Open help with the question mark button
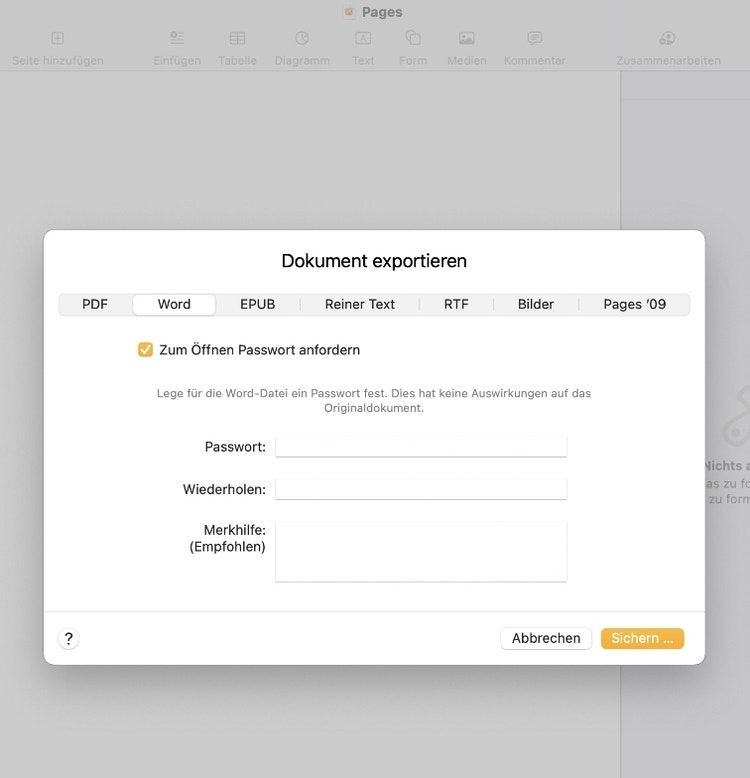Screen dimensions: 750x778 pyautogui.click(x=69, y=638)
